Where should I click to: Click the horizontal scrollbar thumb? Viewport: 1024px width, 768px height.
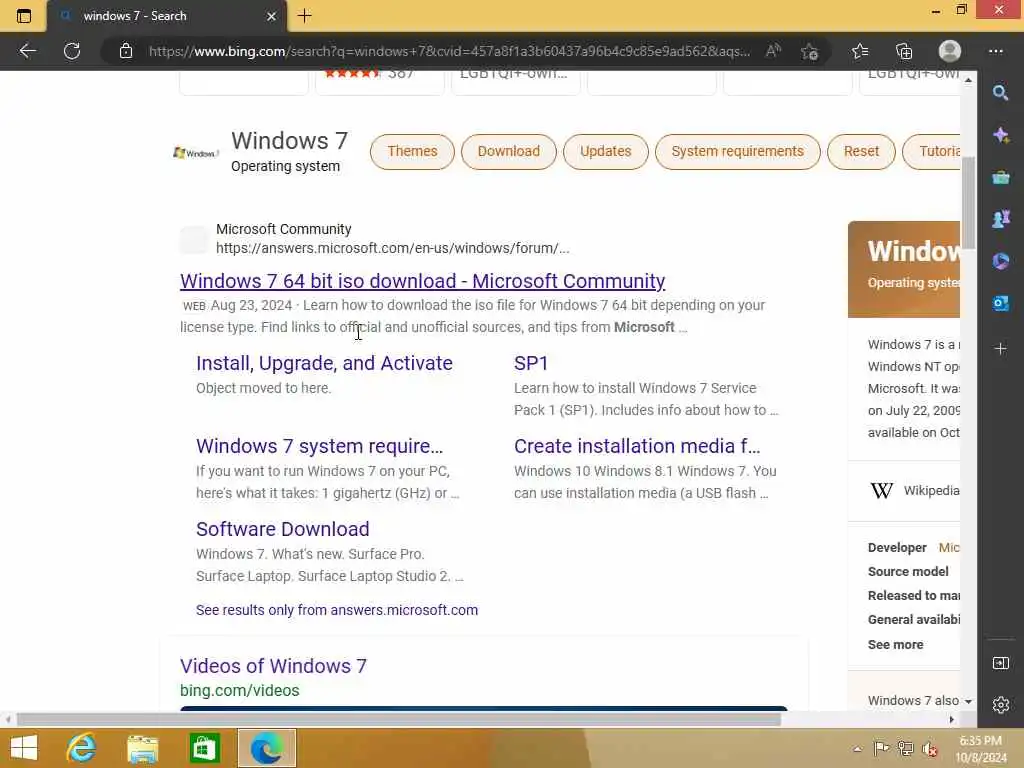(398, 719)
